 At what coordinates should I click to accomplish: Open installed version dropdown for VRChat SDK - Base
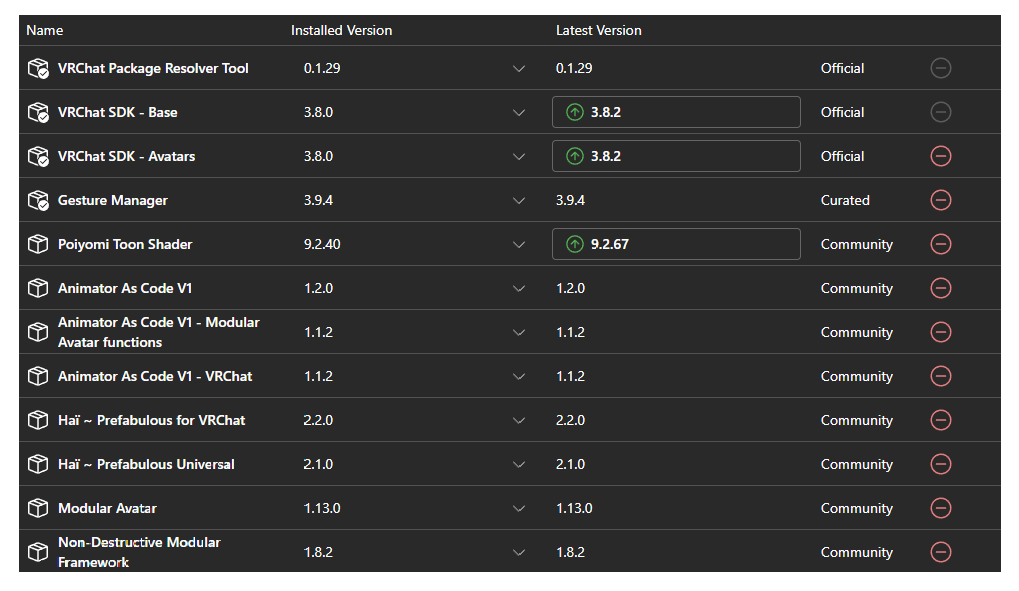coord(518,112)
